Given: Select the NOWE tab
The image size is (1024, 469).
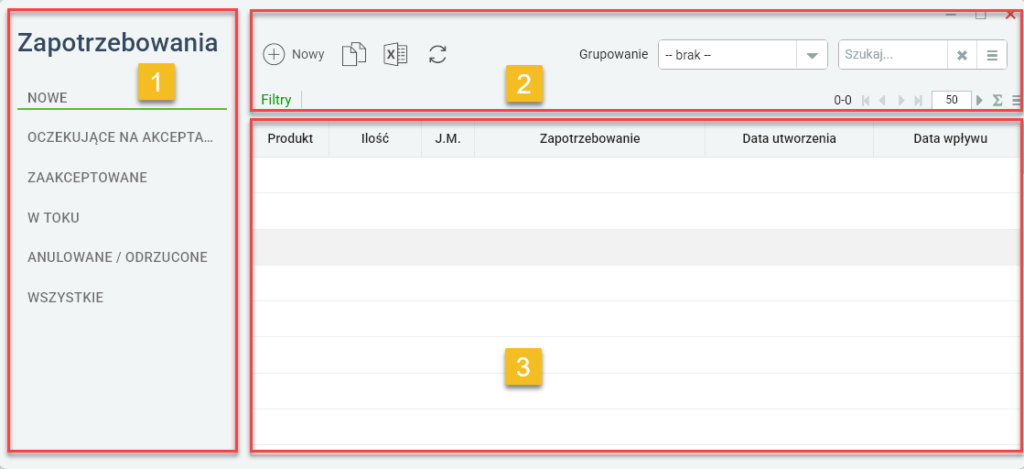Looking at the screenshot, I should (x=122, y=98).
